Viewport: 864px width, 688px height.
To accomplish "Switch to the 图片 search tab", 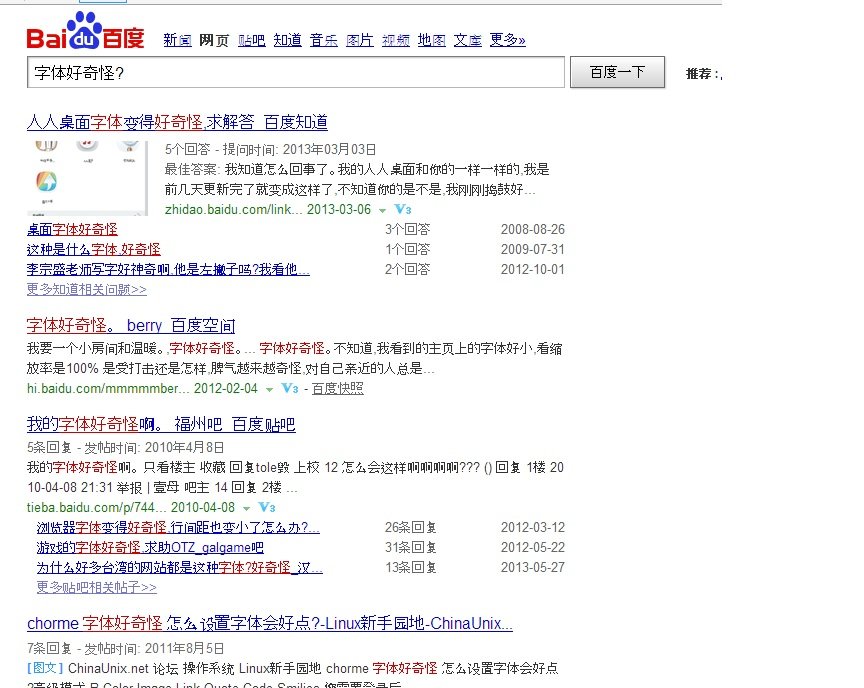I will click(x=359, y=40).
